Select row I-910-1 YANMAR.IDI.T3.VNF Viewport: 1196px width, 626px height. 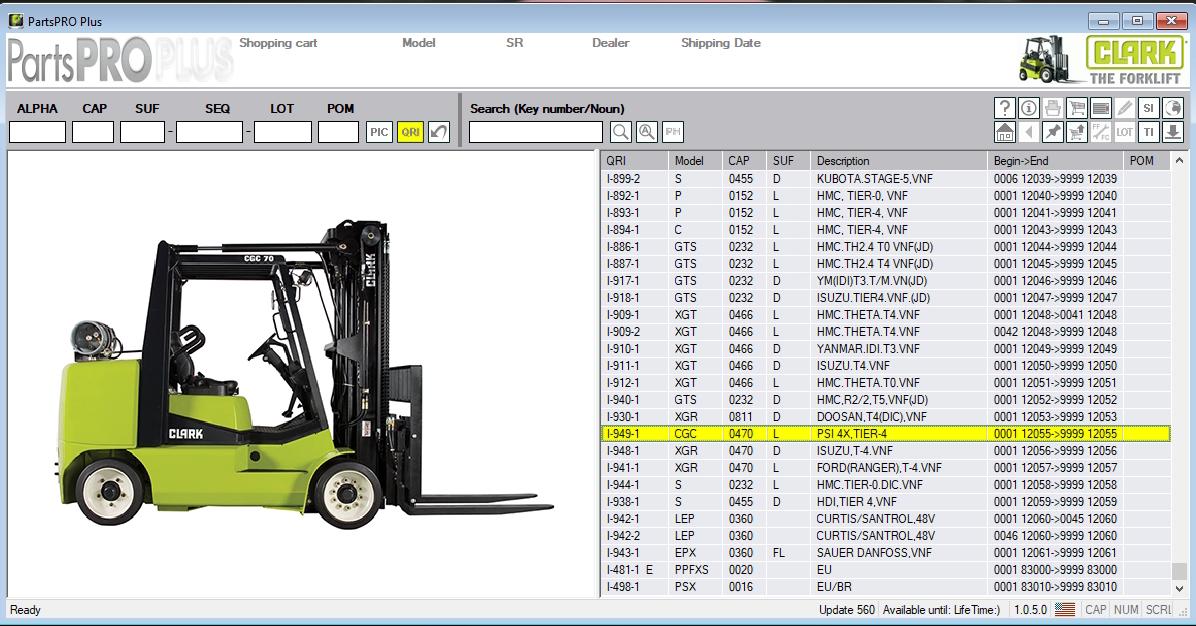click(x=886, y=348)
